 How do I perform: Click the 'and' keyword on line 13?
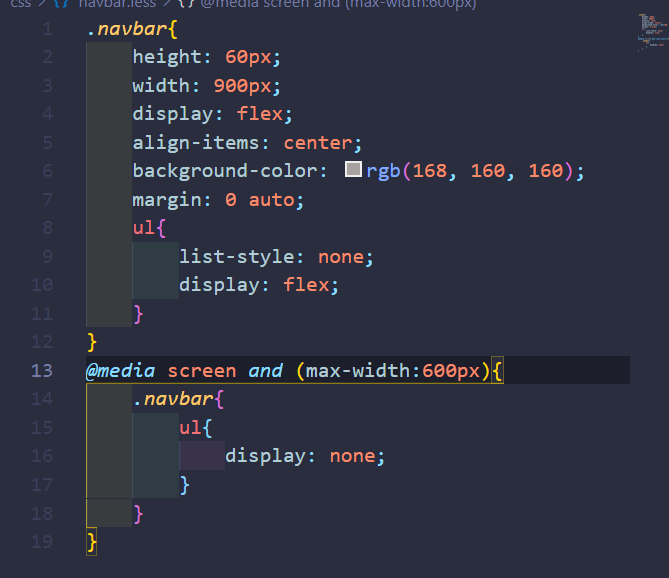(x=265, y=371)
